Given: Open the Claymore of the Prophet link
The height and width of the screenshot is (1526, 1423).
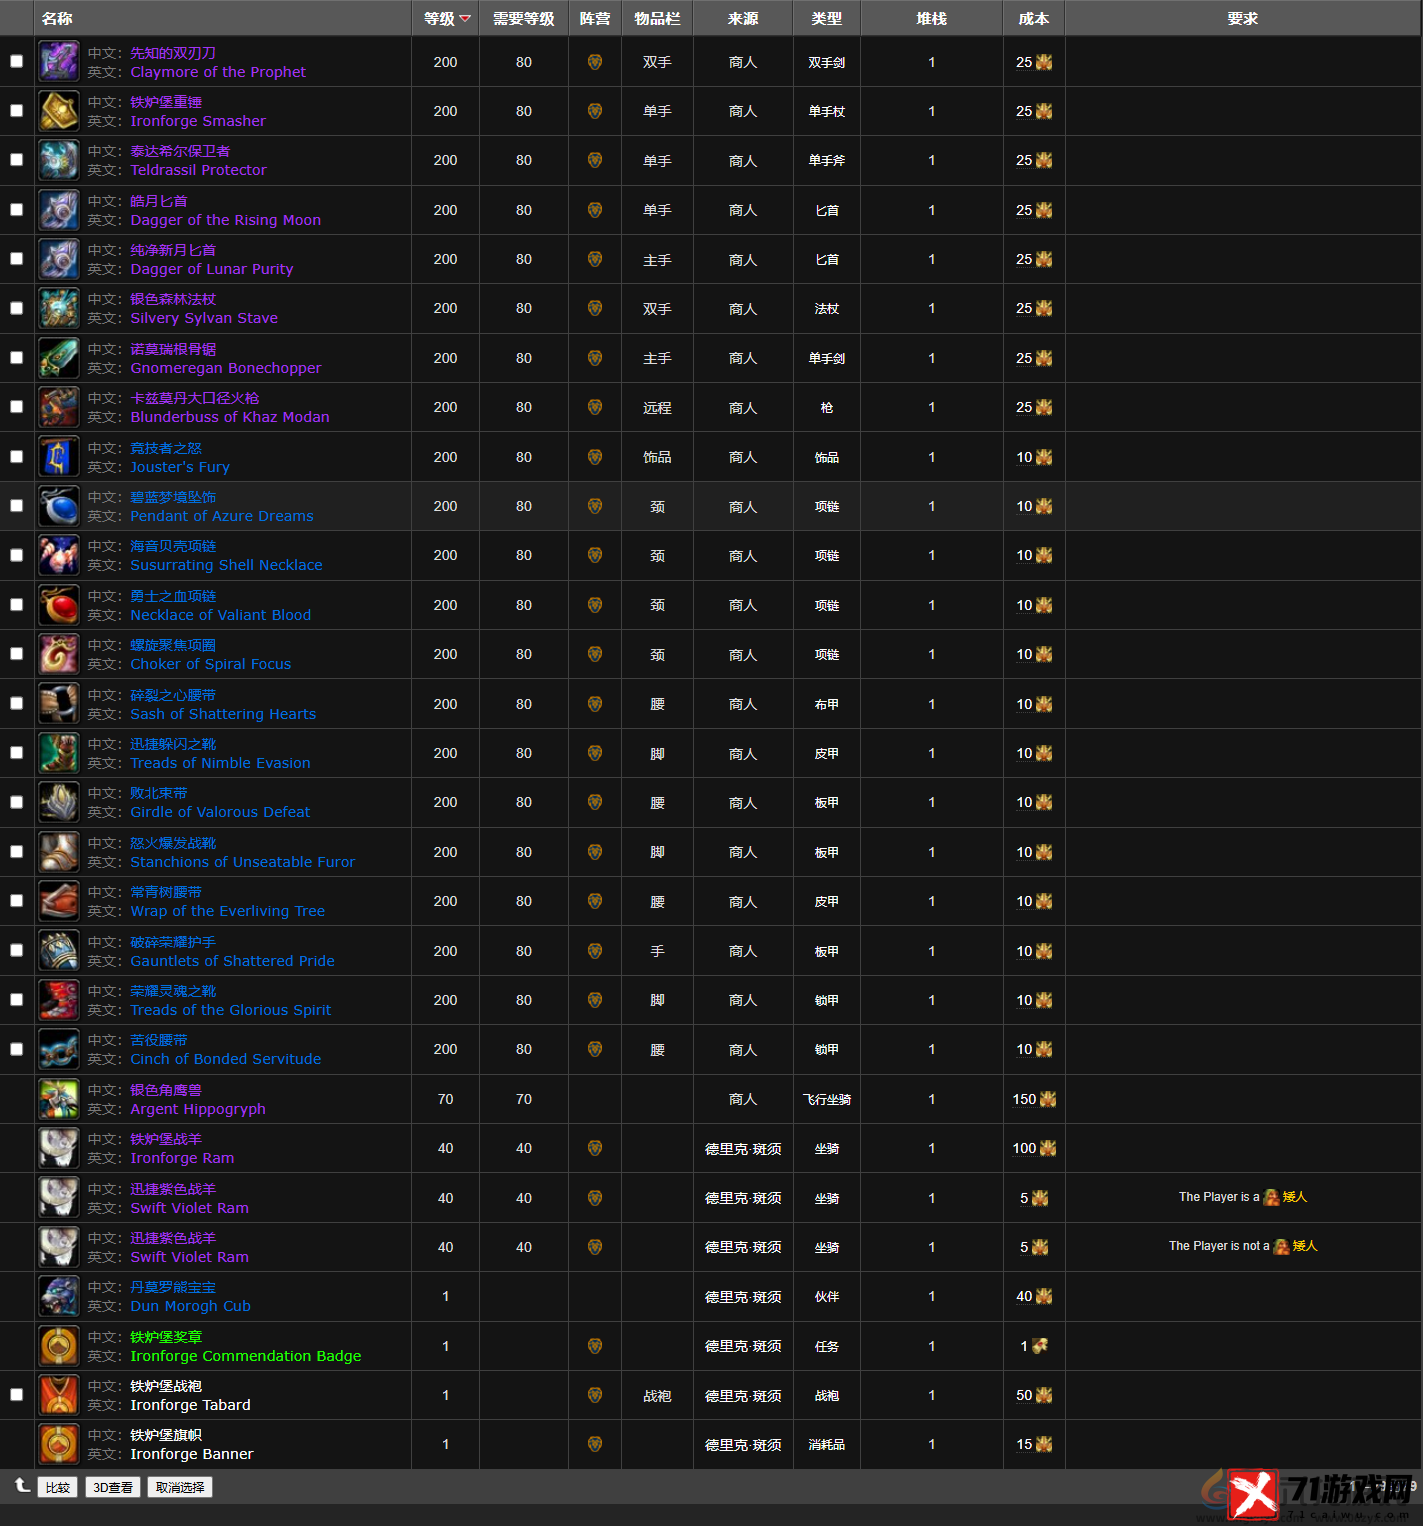Looking at the screenshot, I should pyautogui.click(x=218, y=72).
